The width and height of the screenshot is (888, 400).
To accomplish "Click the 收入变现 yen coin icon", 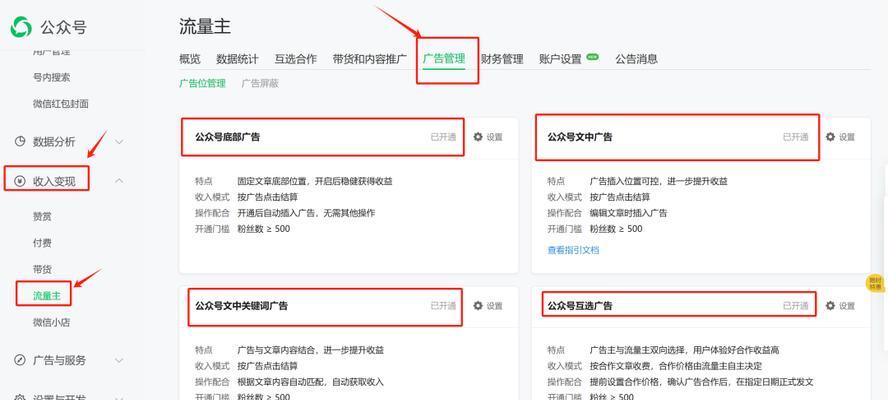I will pos(20,181).
